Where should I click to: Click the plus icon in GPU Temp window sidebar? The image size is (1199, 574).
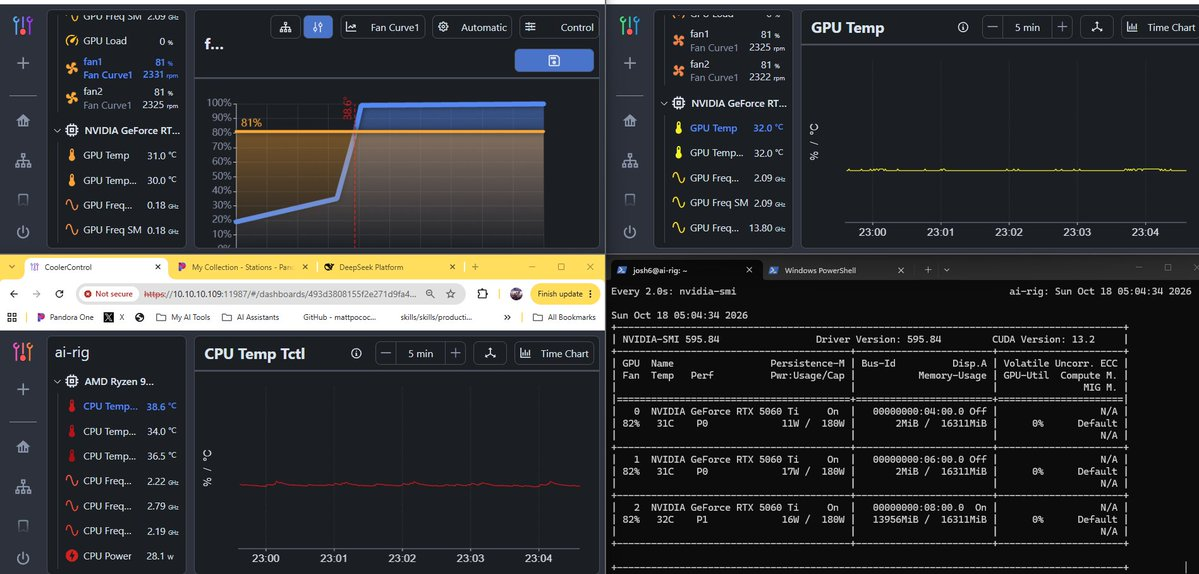click(x=629, y=63)
